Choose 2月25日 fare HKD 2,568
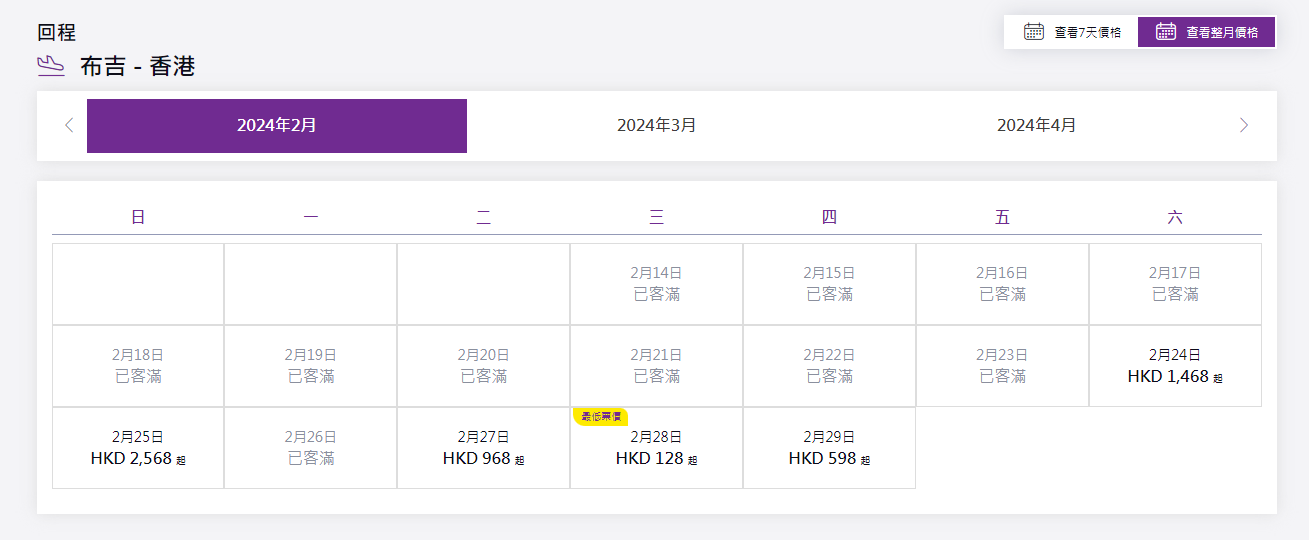 coord(138,448)
